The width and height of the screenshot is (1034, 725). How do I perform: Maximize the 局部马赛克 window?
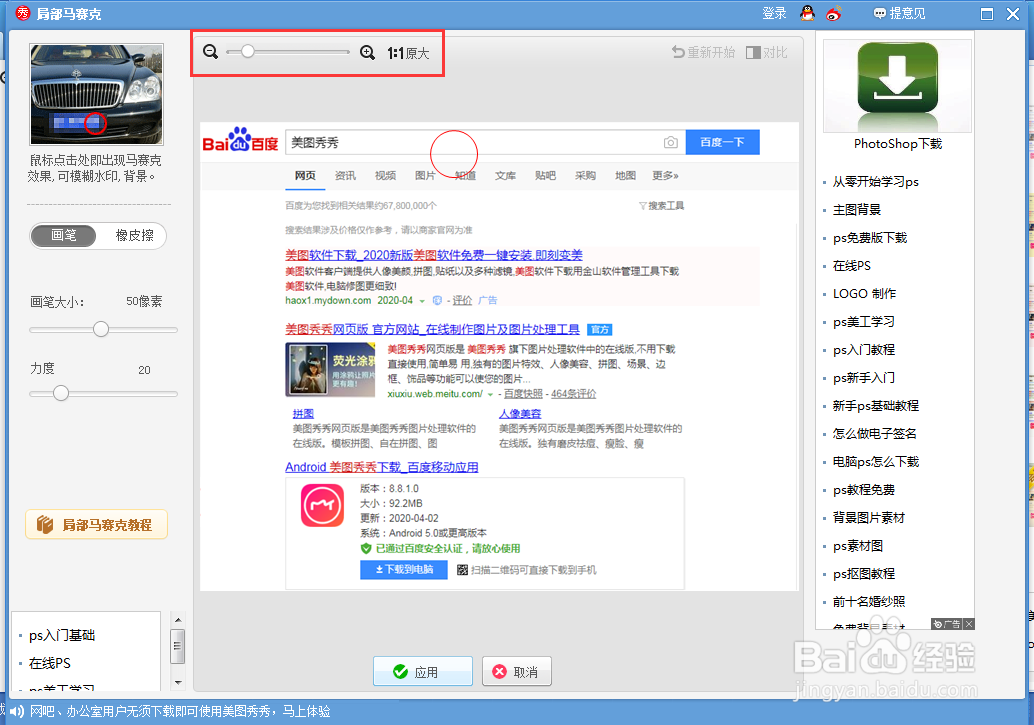tap(987, 14)
